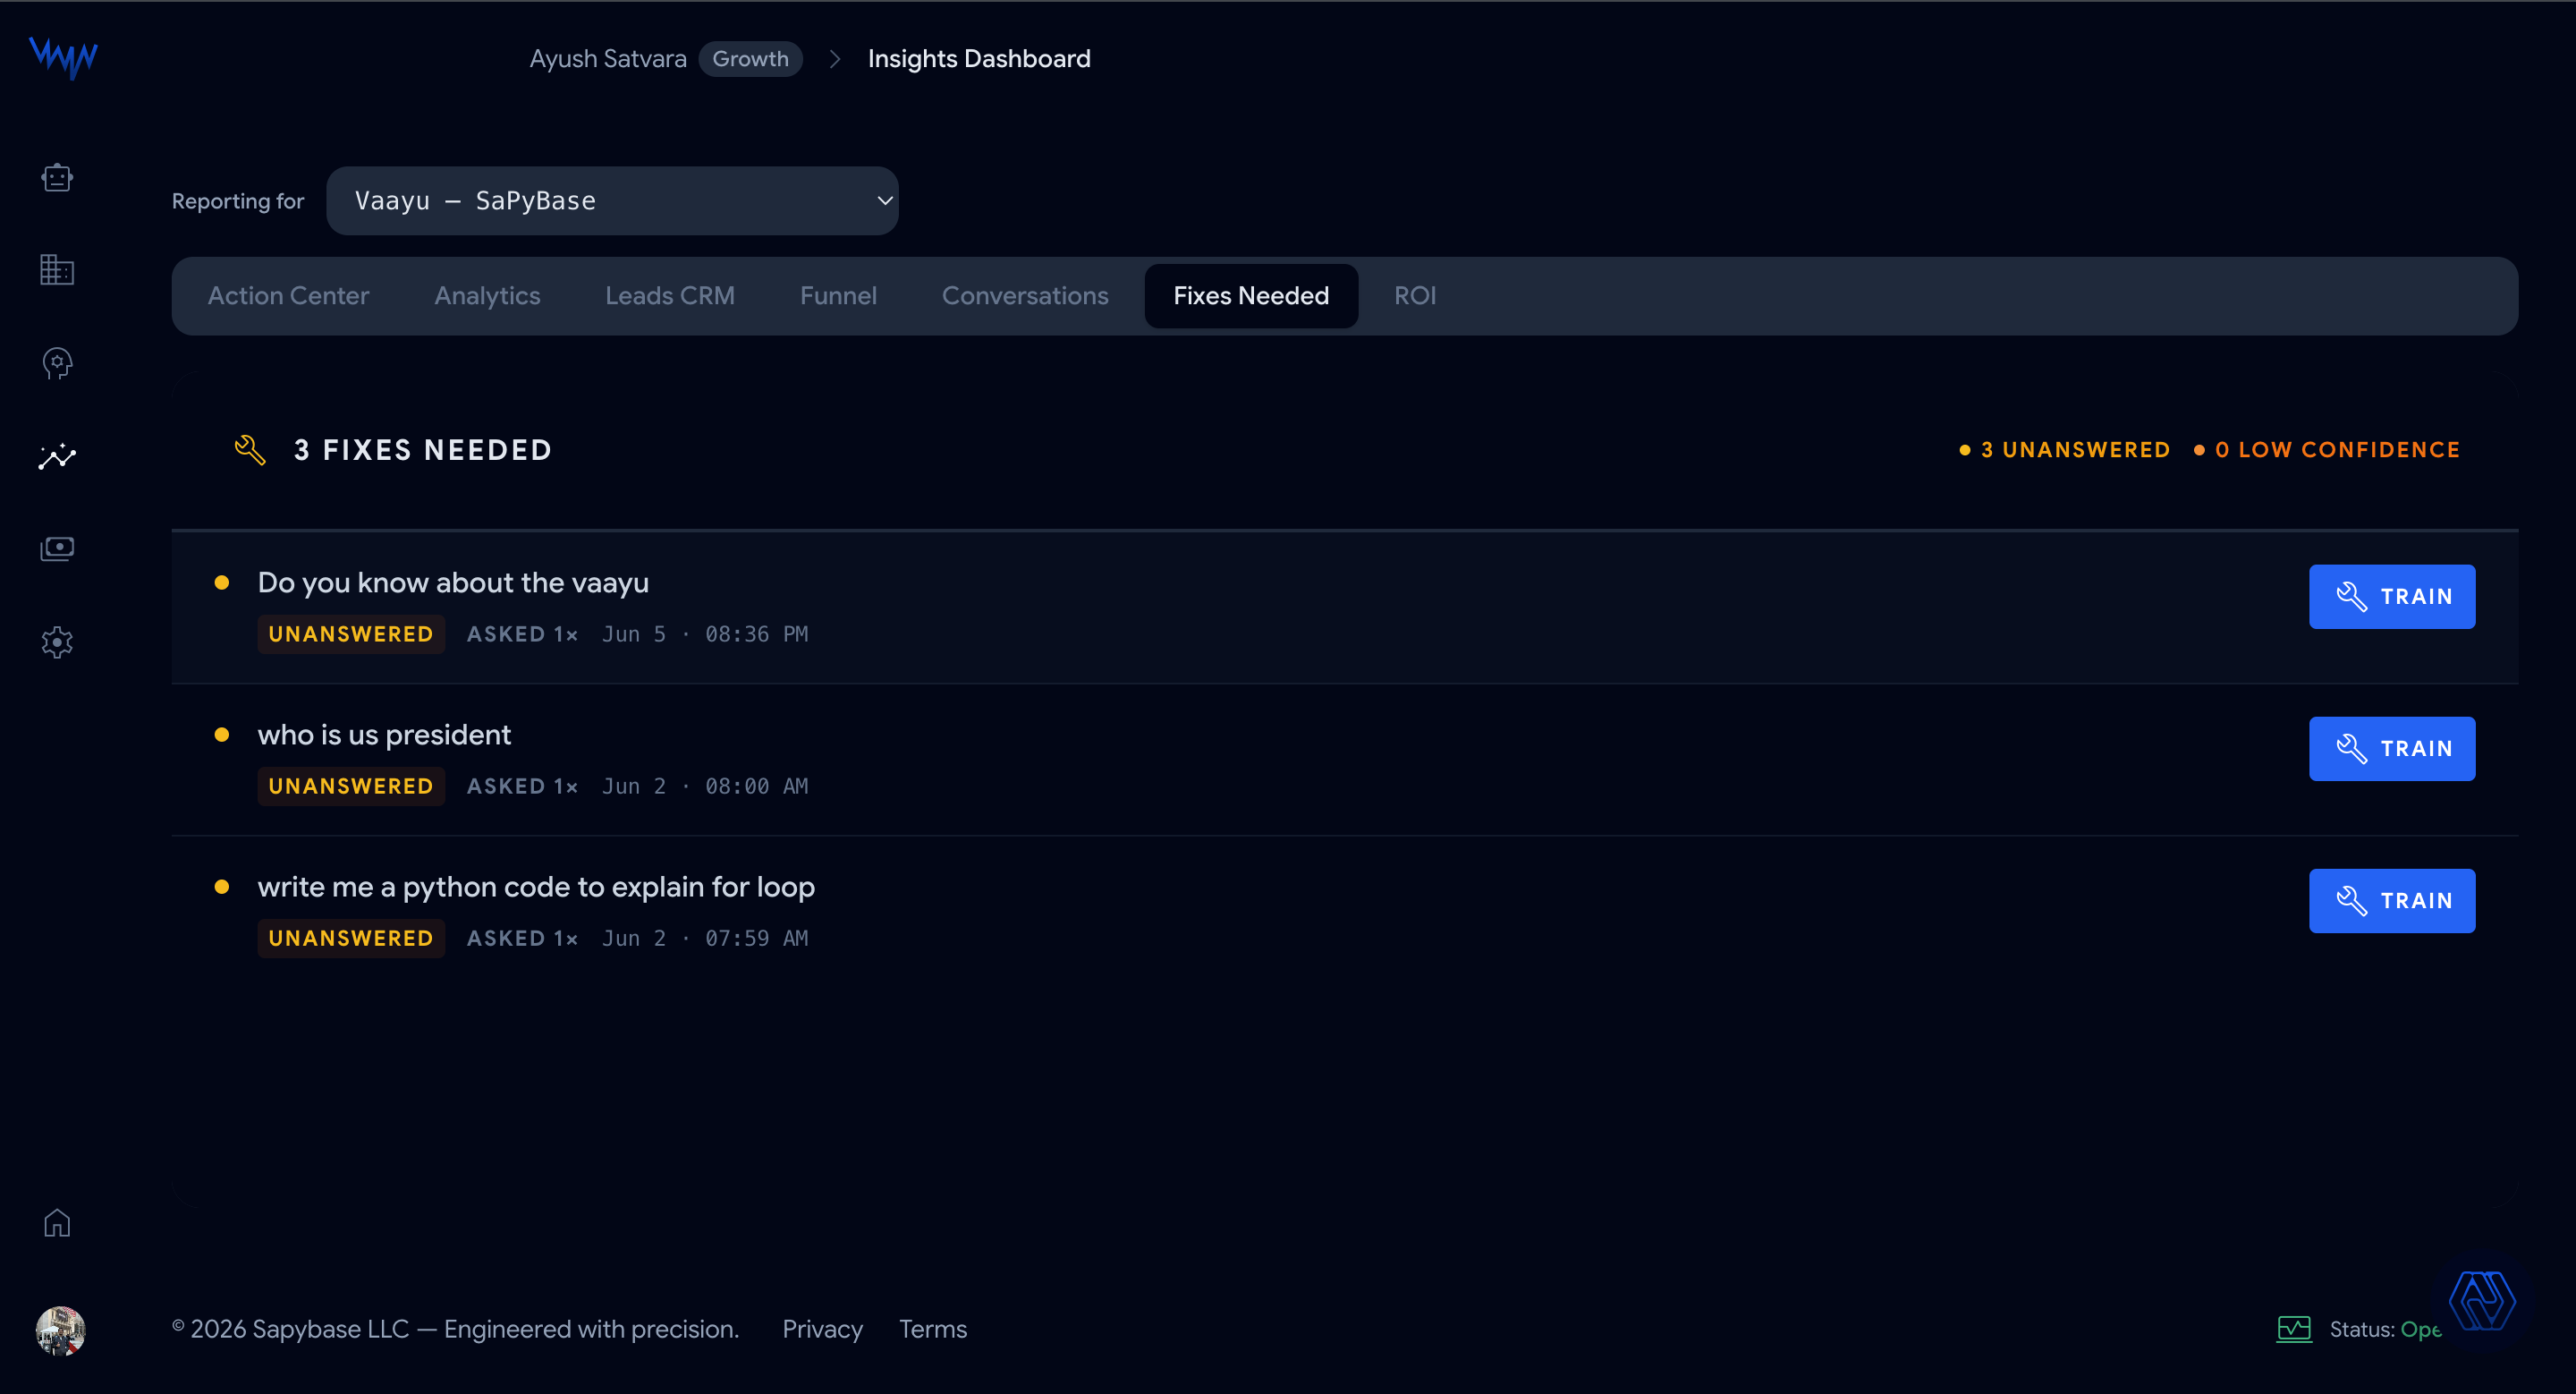Click the '3 FIXES NEEDED' heading

point(423,450)
